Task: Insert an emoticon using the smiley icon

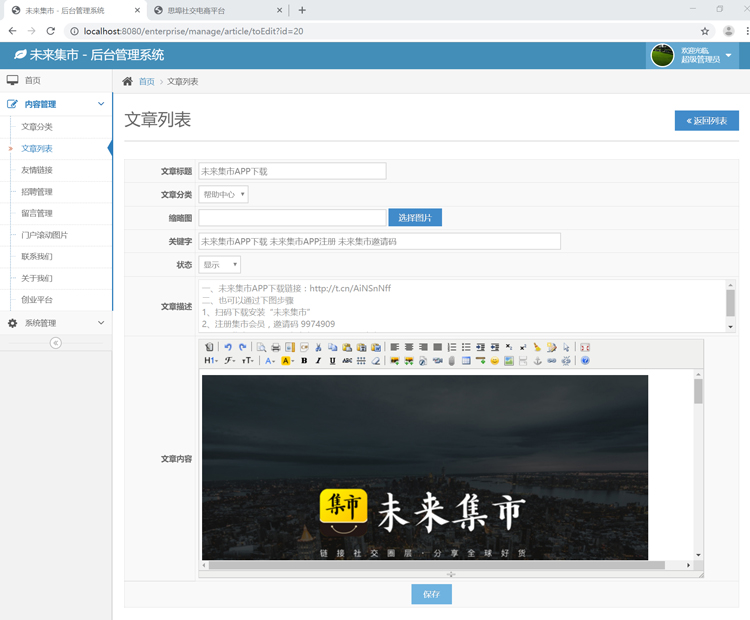Action: coord(494,361)
